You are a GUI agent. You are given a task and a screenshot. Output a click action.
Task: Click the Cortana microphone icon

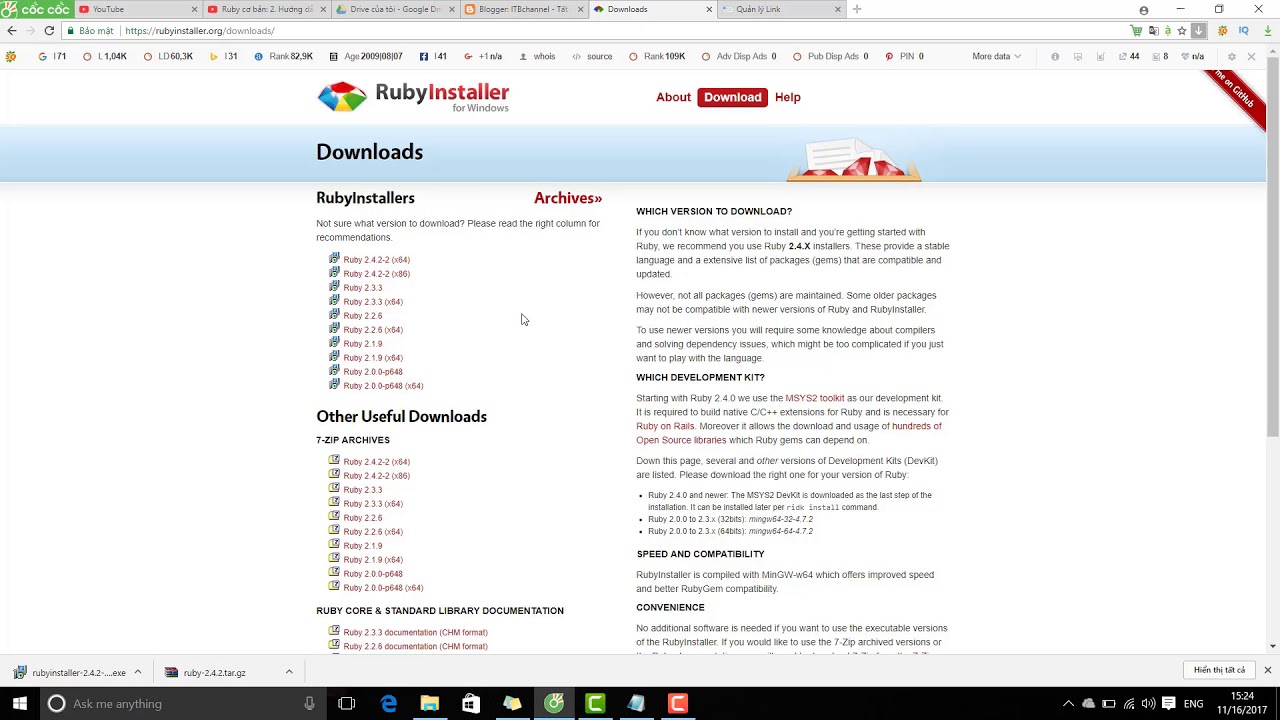point(310,704)
